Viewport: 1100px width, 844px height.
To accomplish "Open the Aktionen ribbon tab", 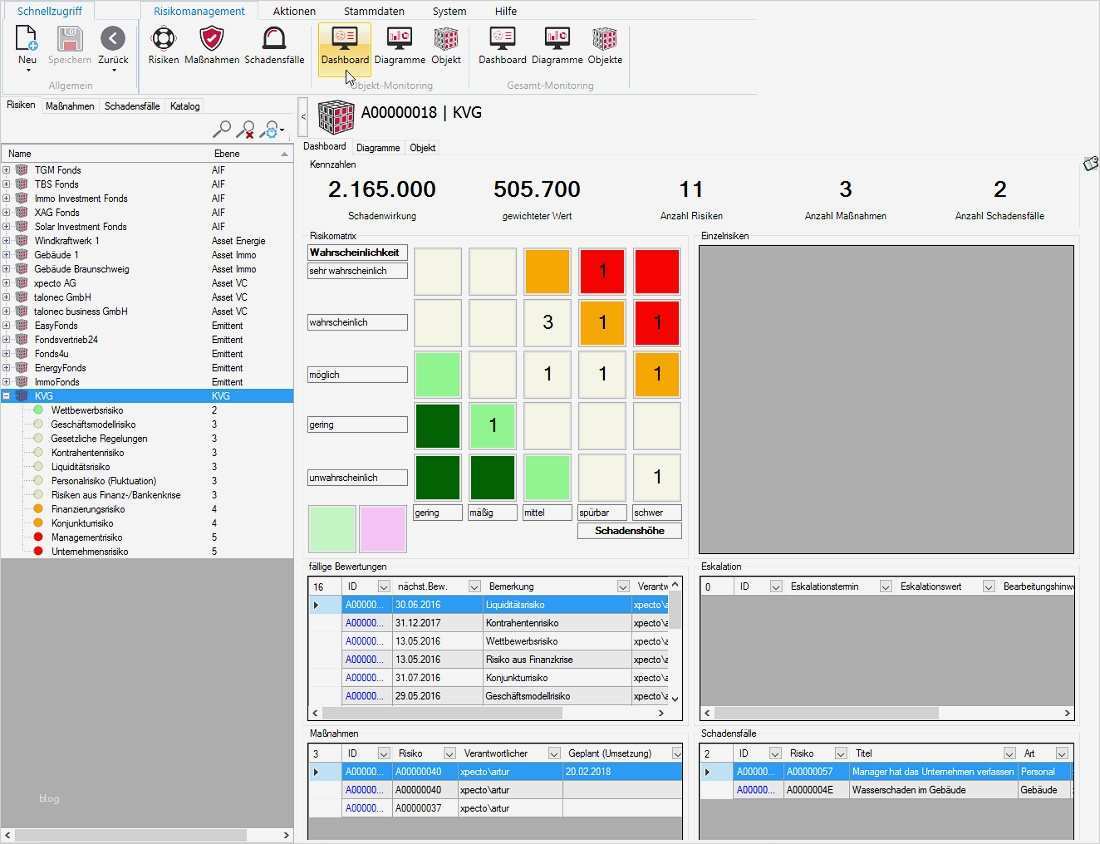I will point(294,11).
